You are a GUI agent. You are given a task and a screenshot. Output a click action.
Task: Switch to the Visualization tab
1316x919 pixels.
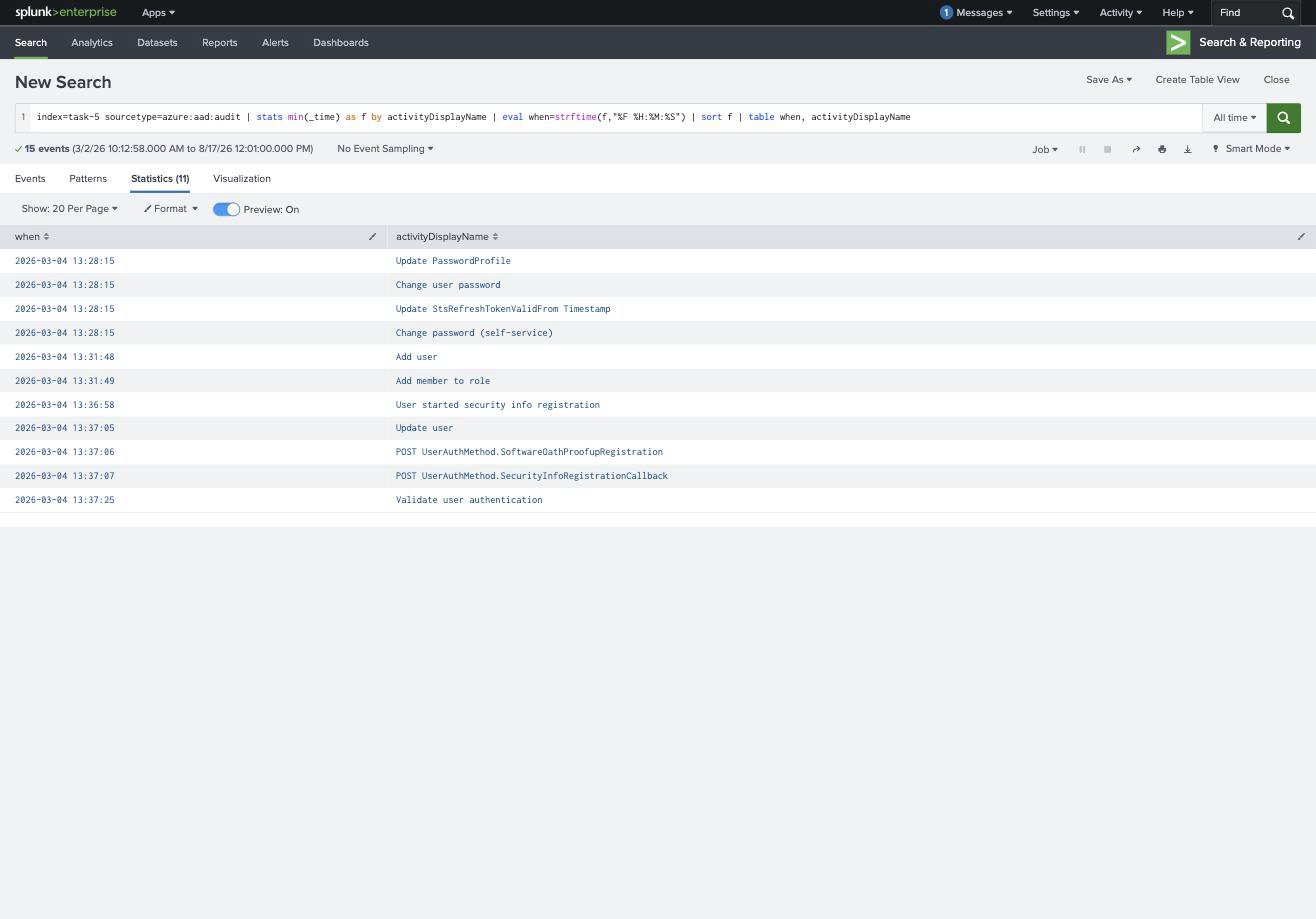click(242, 179)
